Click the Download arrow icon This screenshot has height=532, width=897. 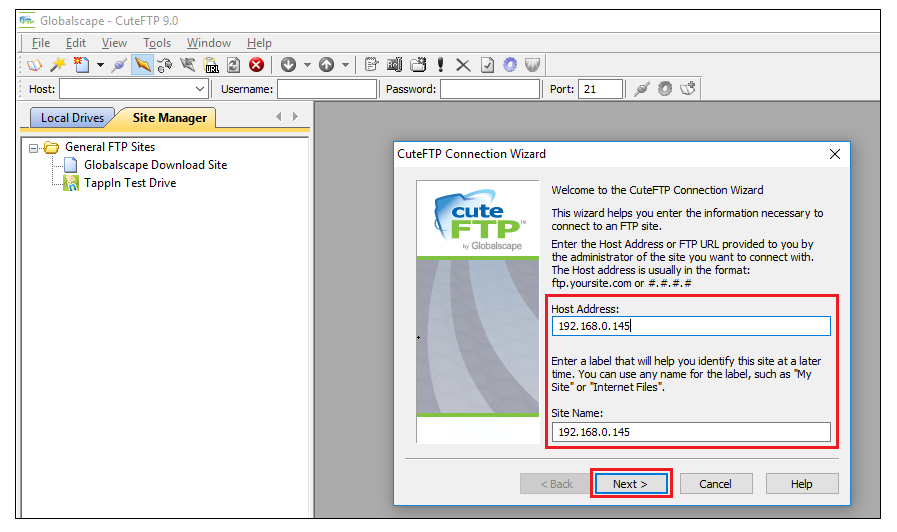pos(288,65)
